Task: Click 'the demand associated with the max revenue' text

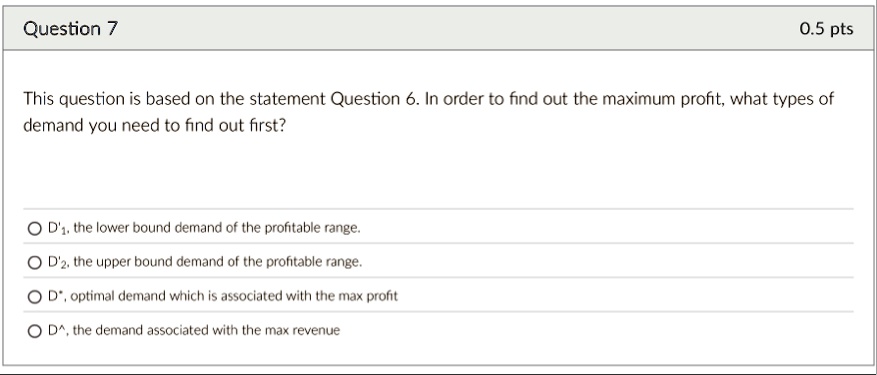Action: click(206, 330)
